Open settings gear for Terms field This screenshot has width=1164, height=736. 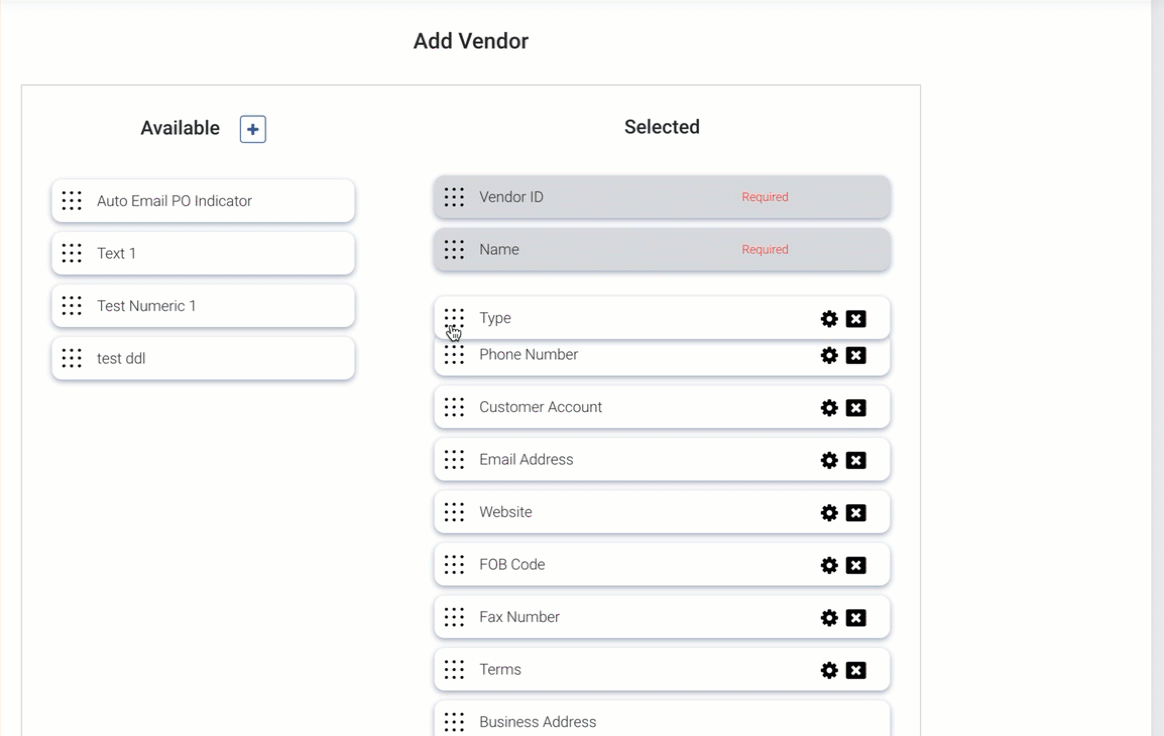[x=829, y=670]
